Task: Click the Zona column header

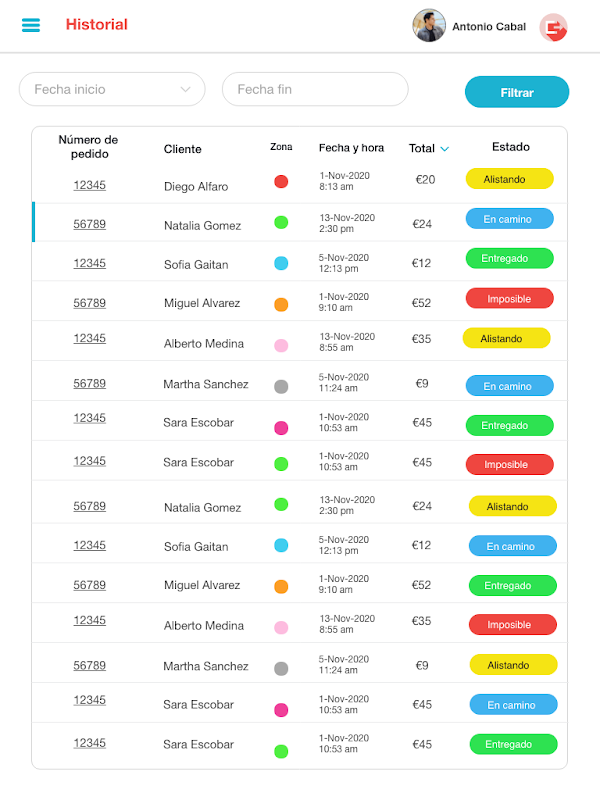Action: click(281, 147)
